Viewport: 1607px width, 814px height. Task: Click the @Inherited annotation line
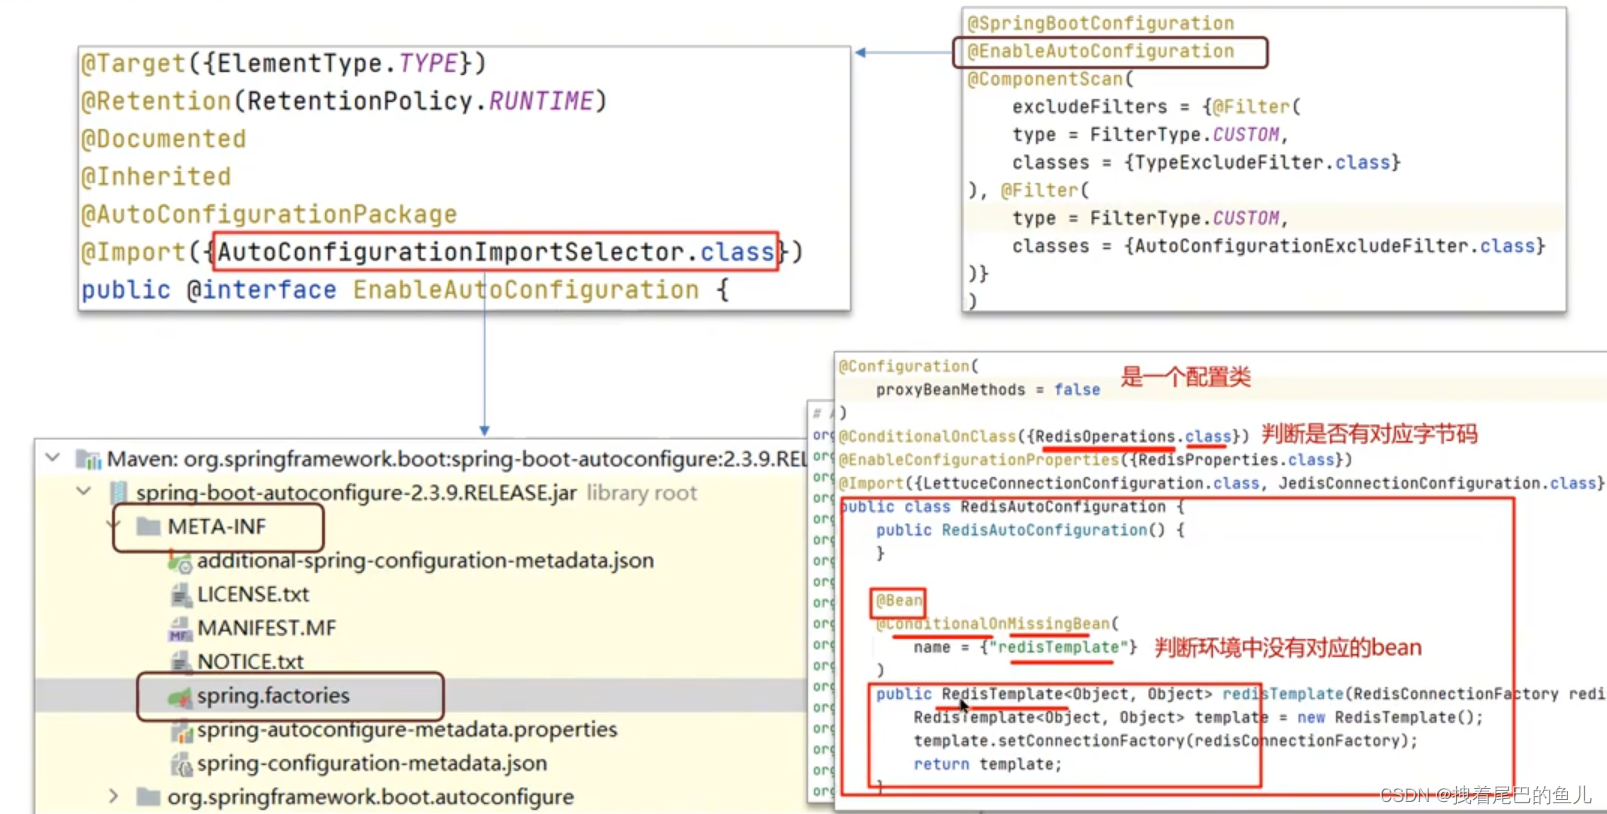coord(156,176)
